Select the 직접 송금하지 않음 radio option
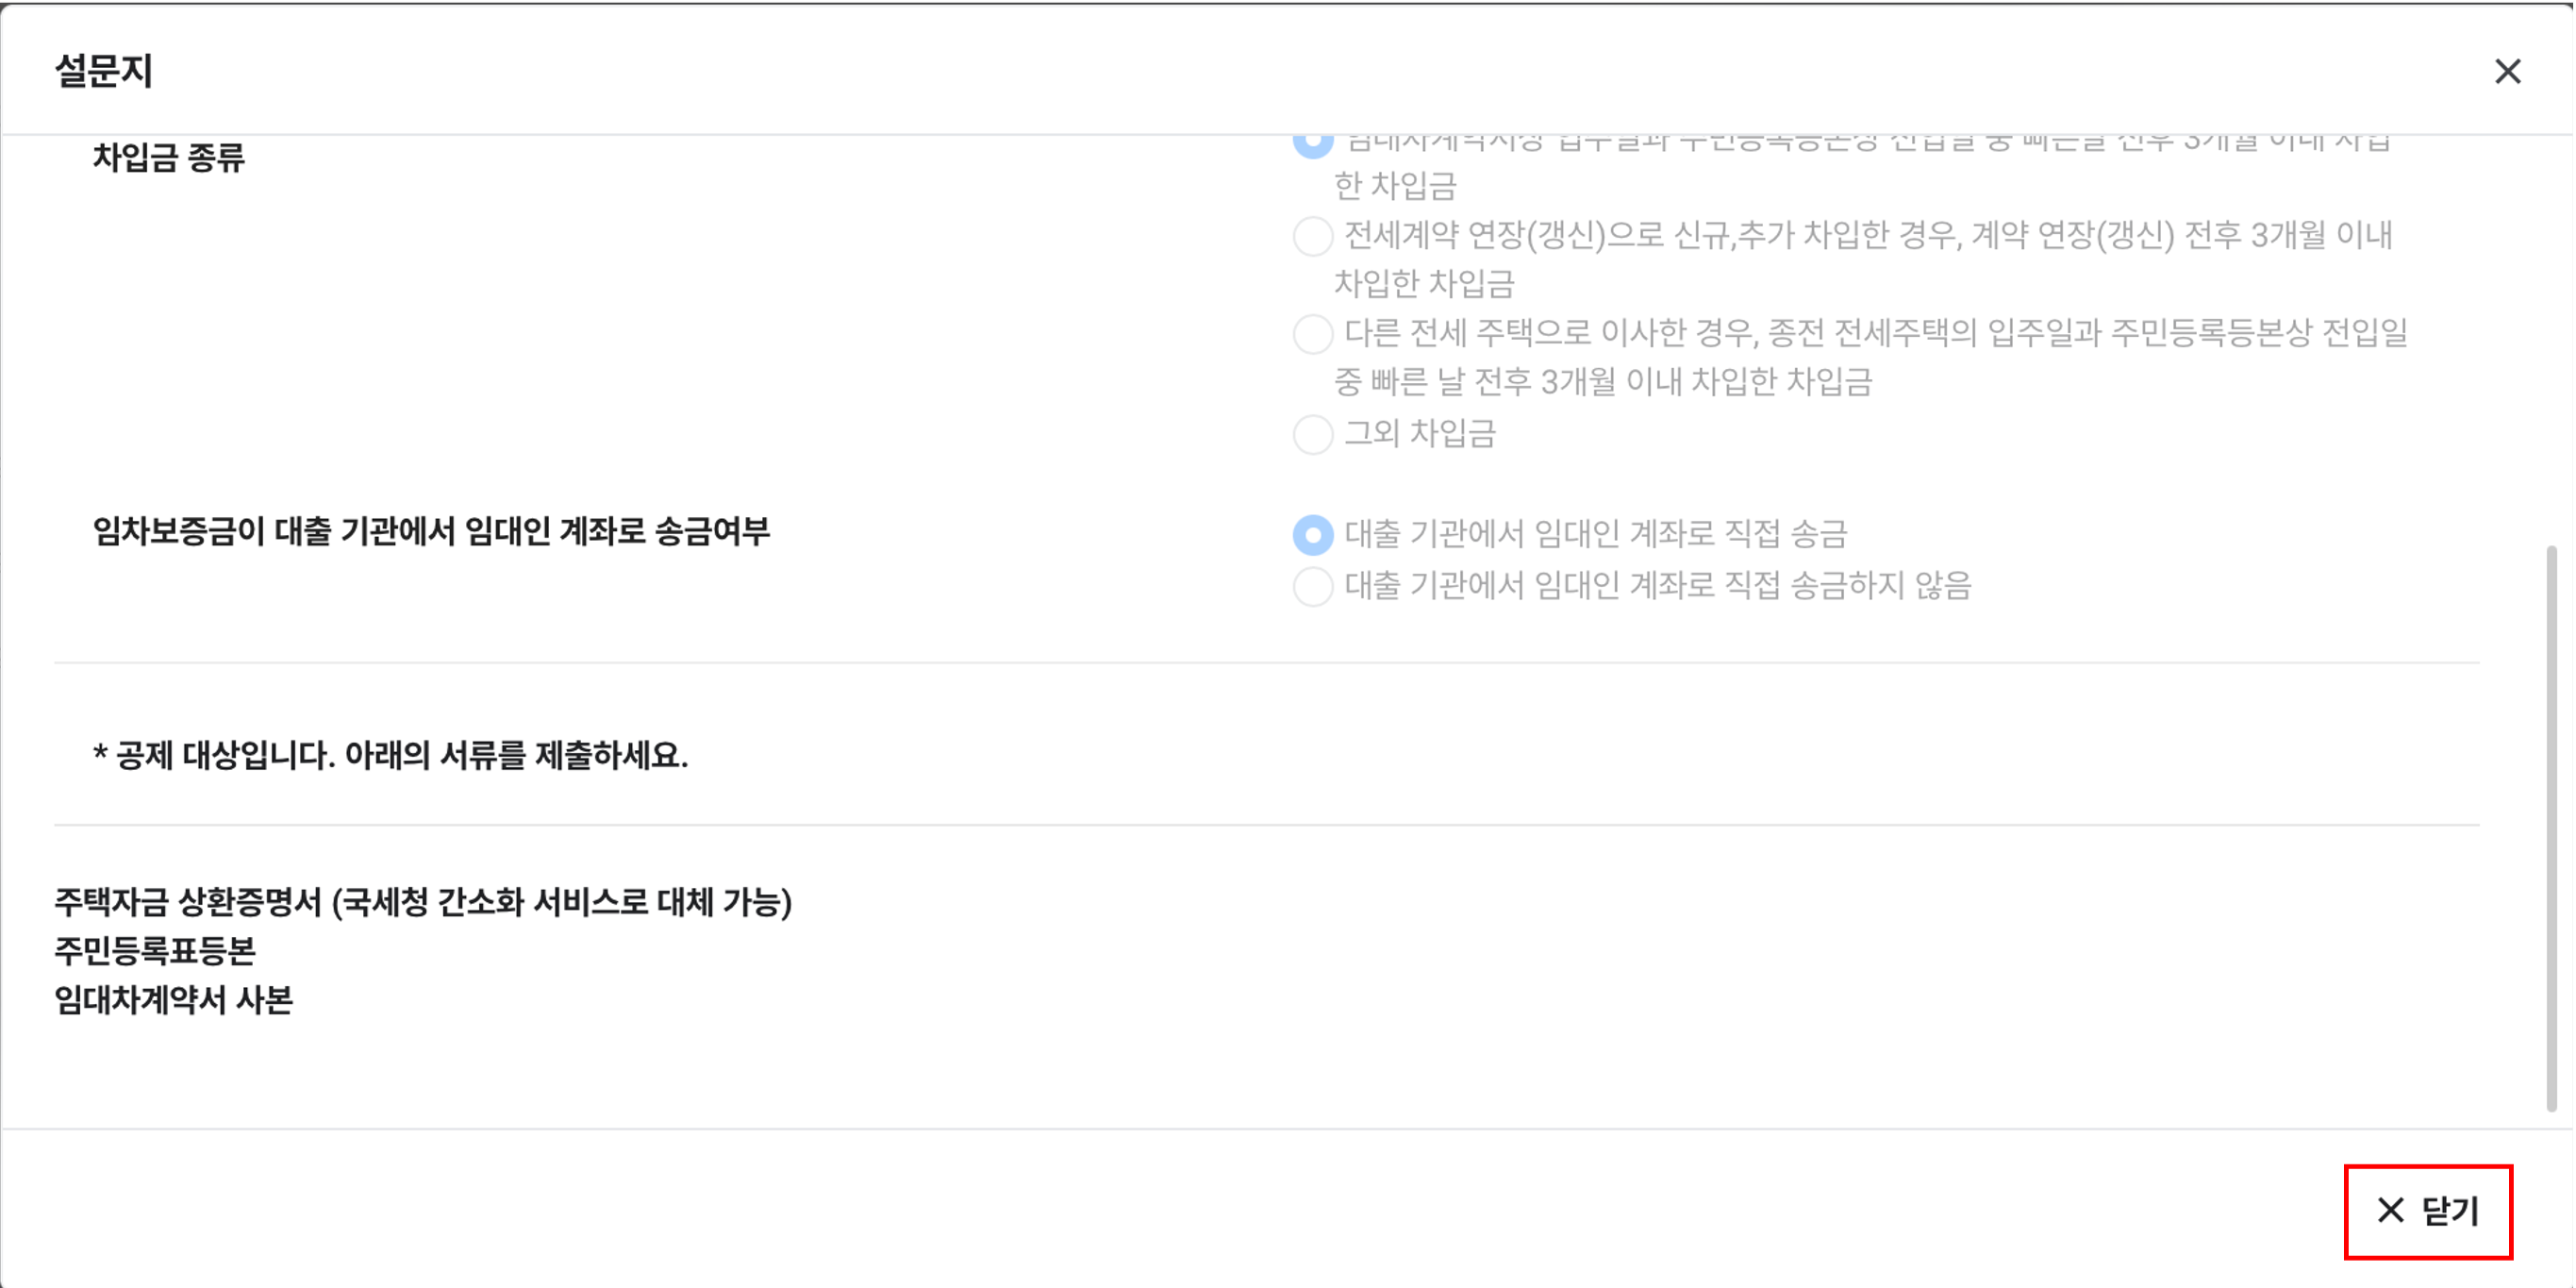 pyautogui.click(x=1313, y=586)
